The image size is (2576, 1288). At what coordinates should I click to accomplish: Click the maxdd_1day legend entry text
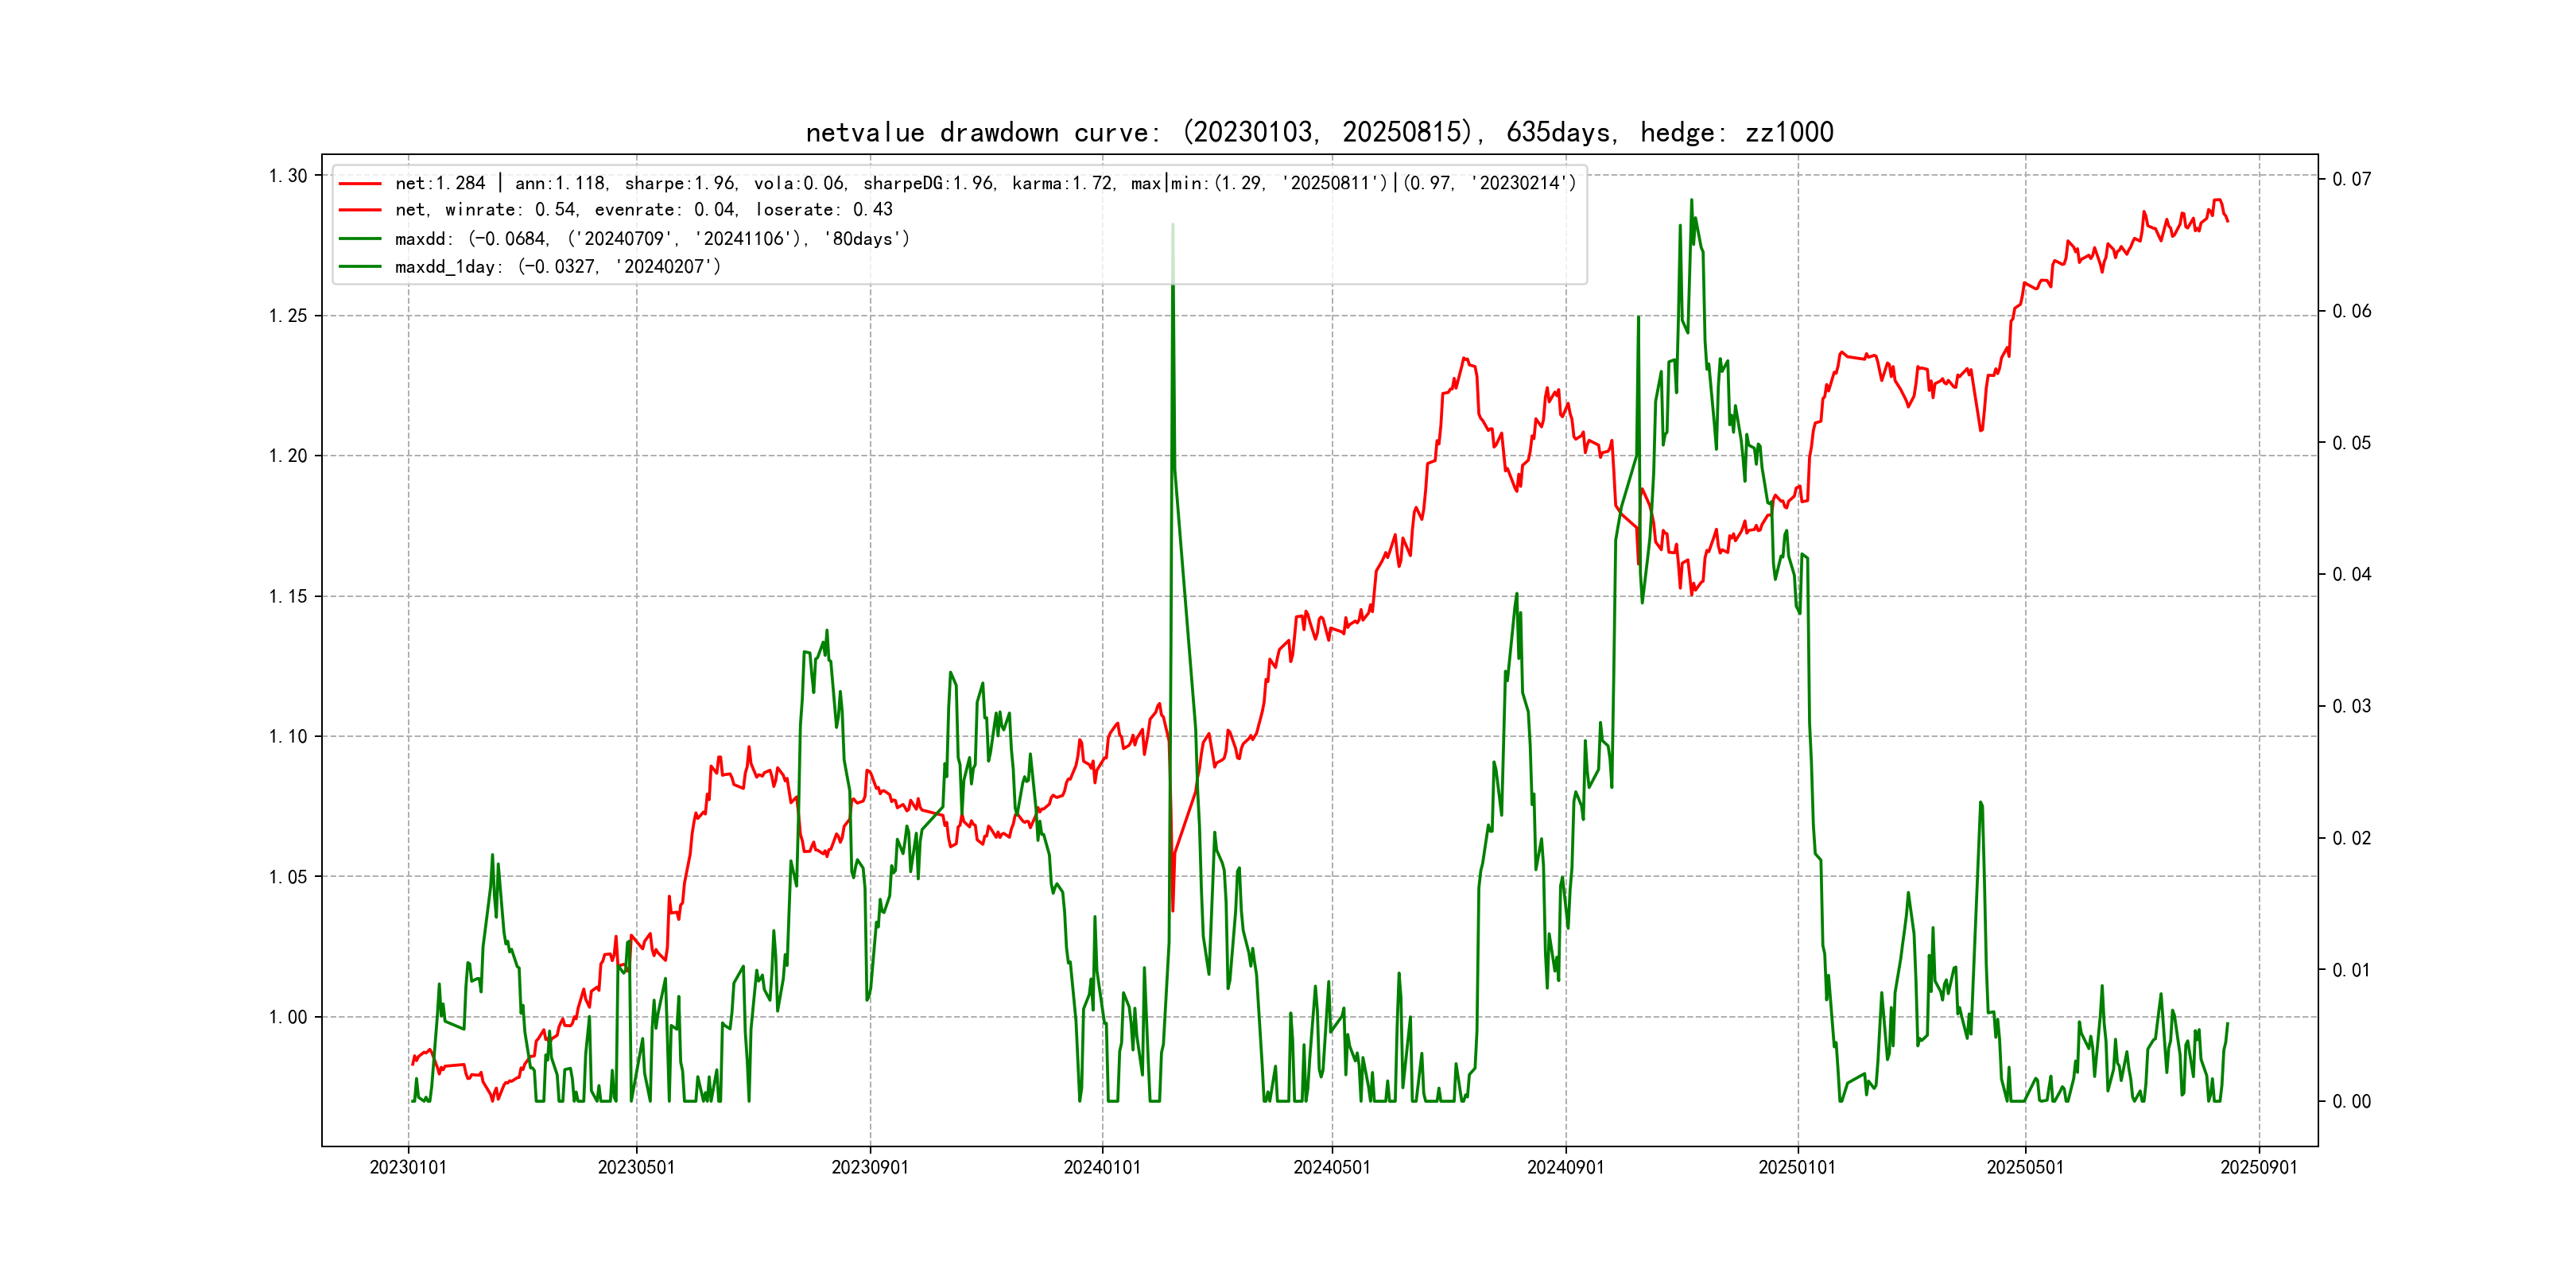pos(557,267)
